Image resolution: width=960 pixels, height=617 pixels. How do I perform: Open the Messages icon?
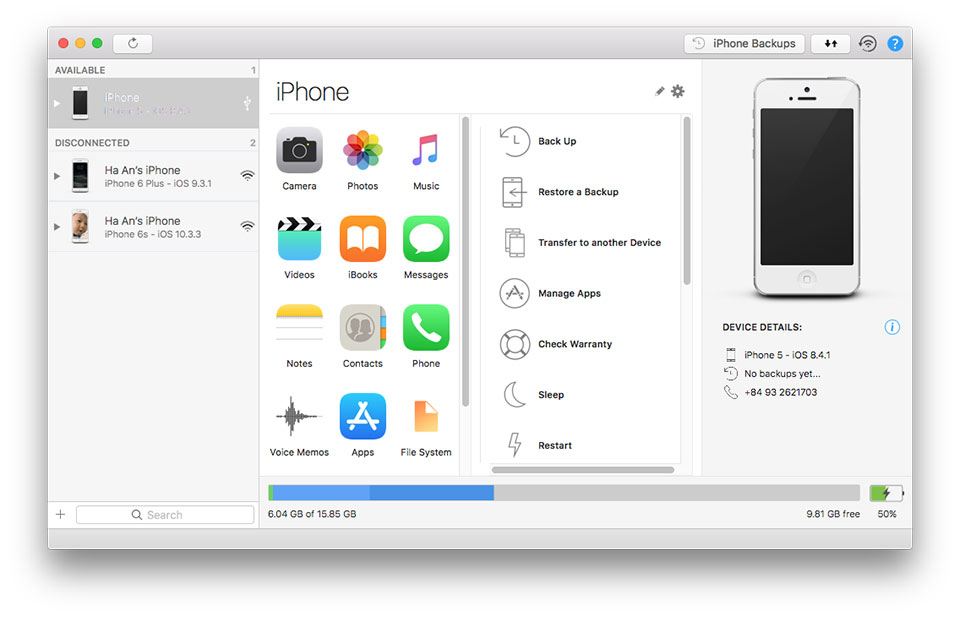pyautogui.click(x=426, y=239)
